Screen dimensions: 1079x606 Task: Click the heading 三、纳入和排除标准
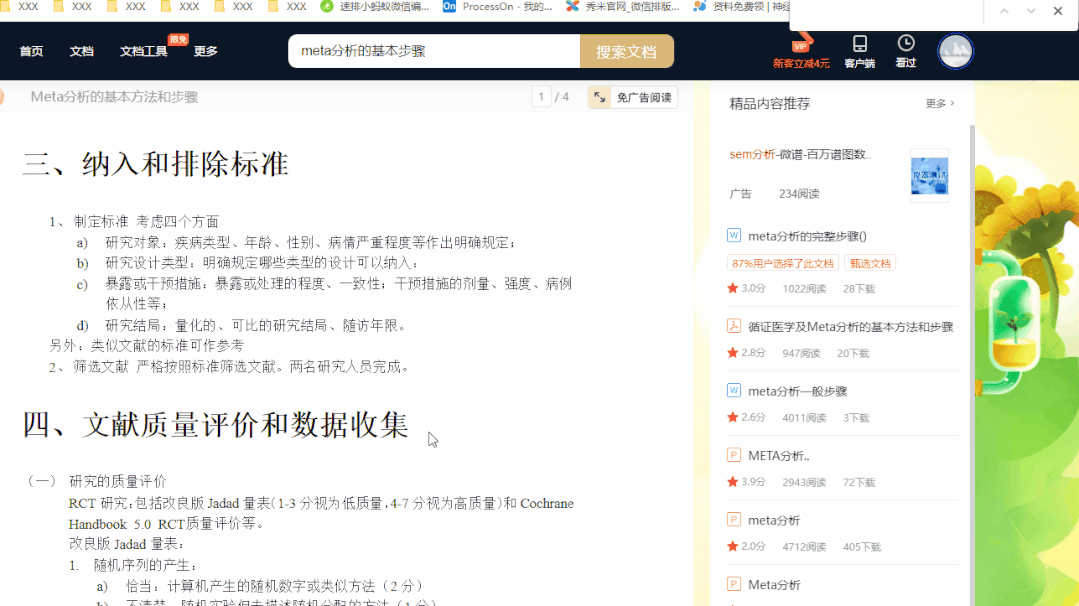[156, 164]
